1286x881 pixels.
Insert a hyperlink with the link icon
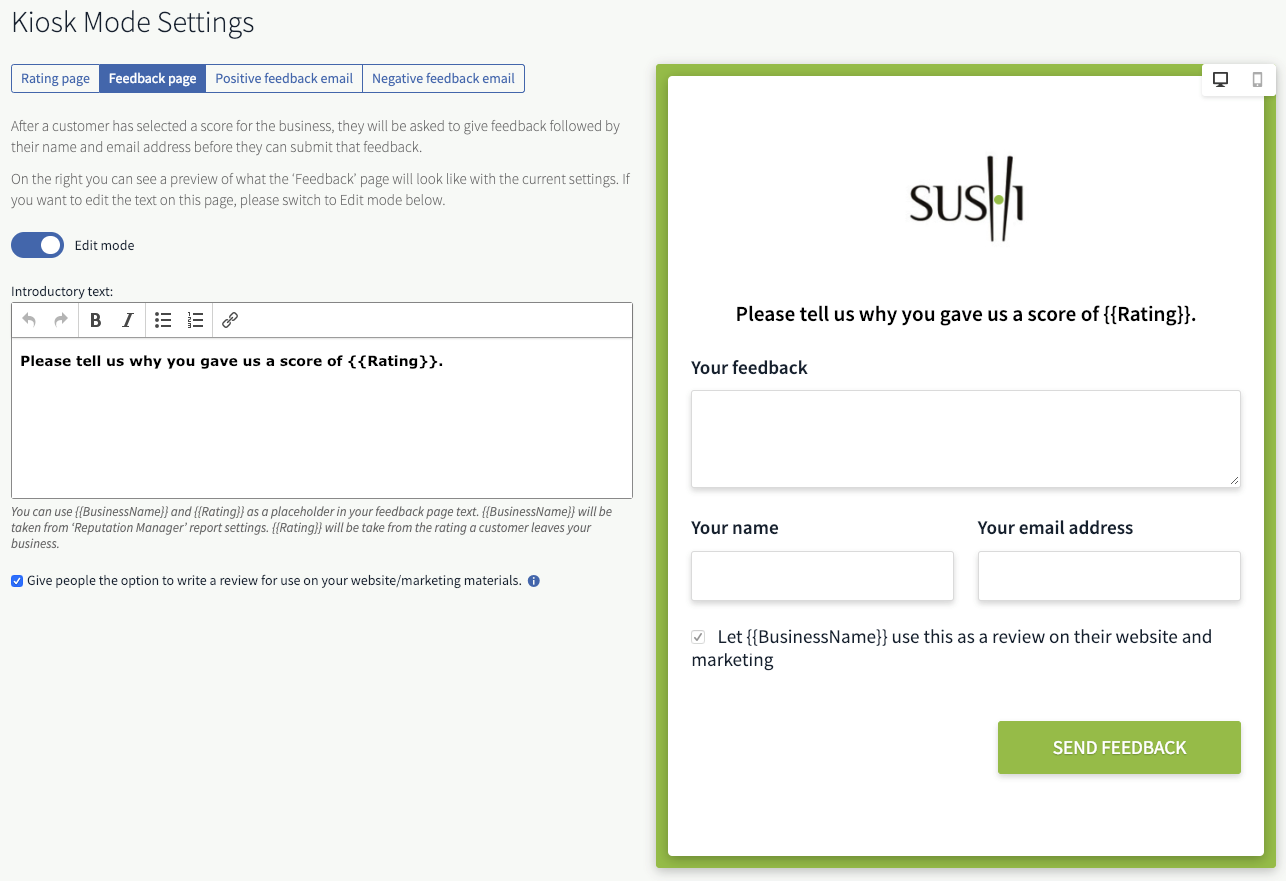coord(230,320)
